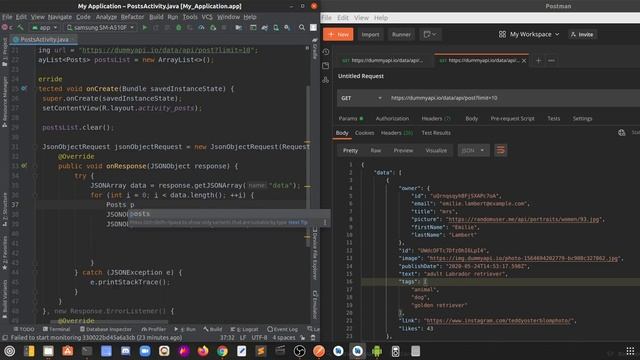Click the wrap lines icon next to JSON

[x=500, y=150]
